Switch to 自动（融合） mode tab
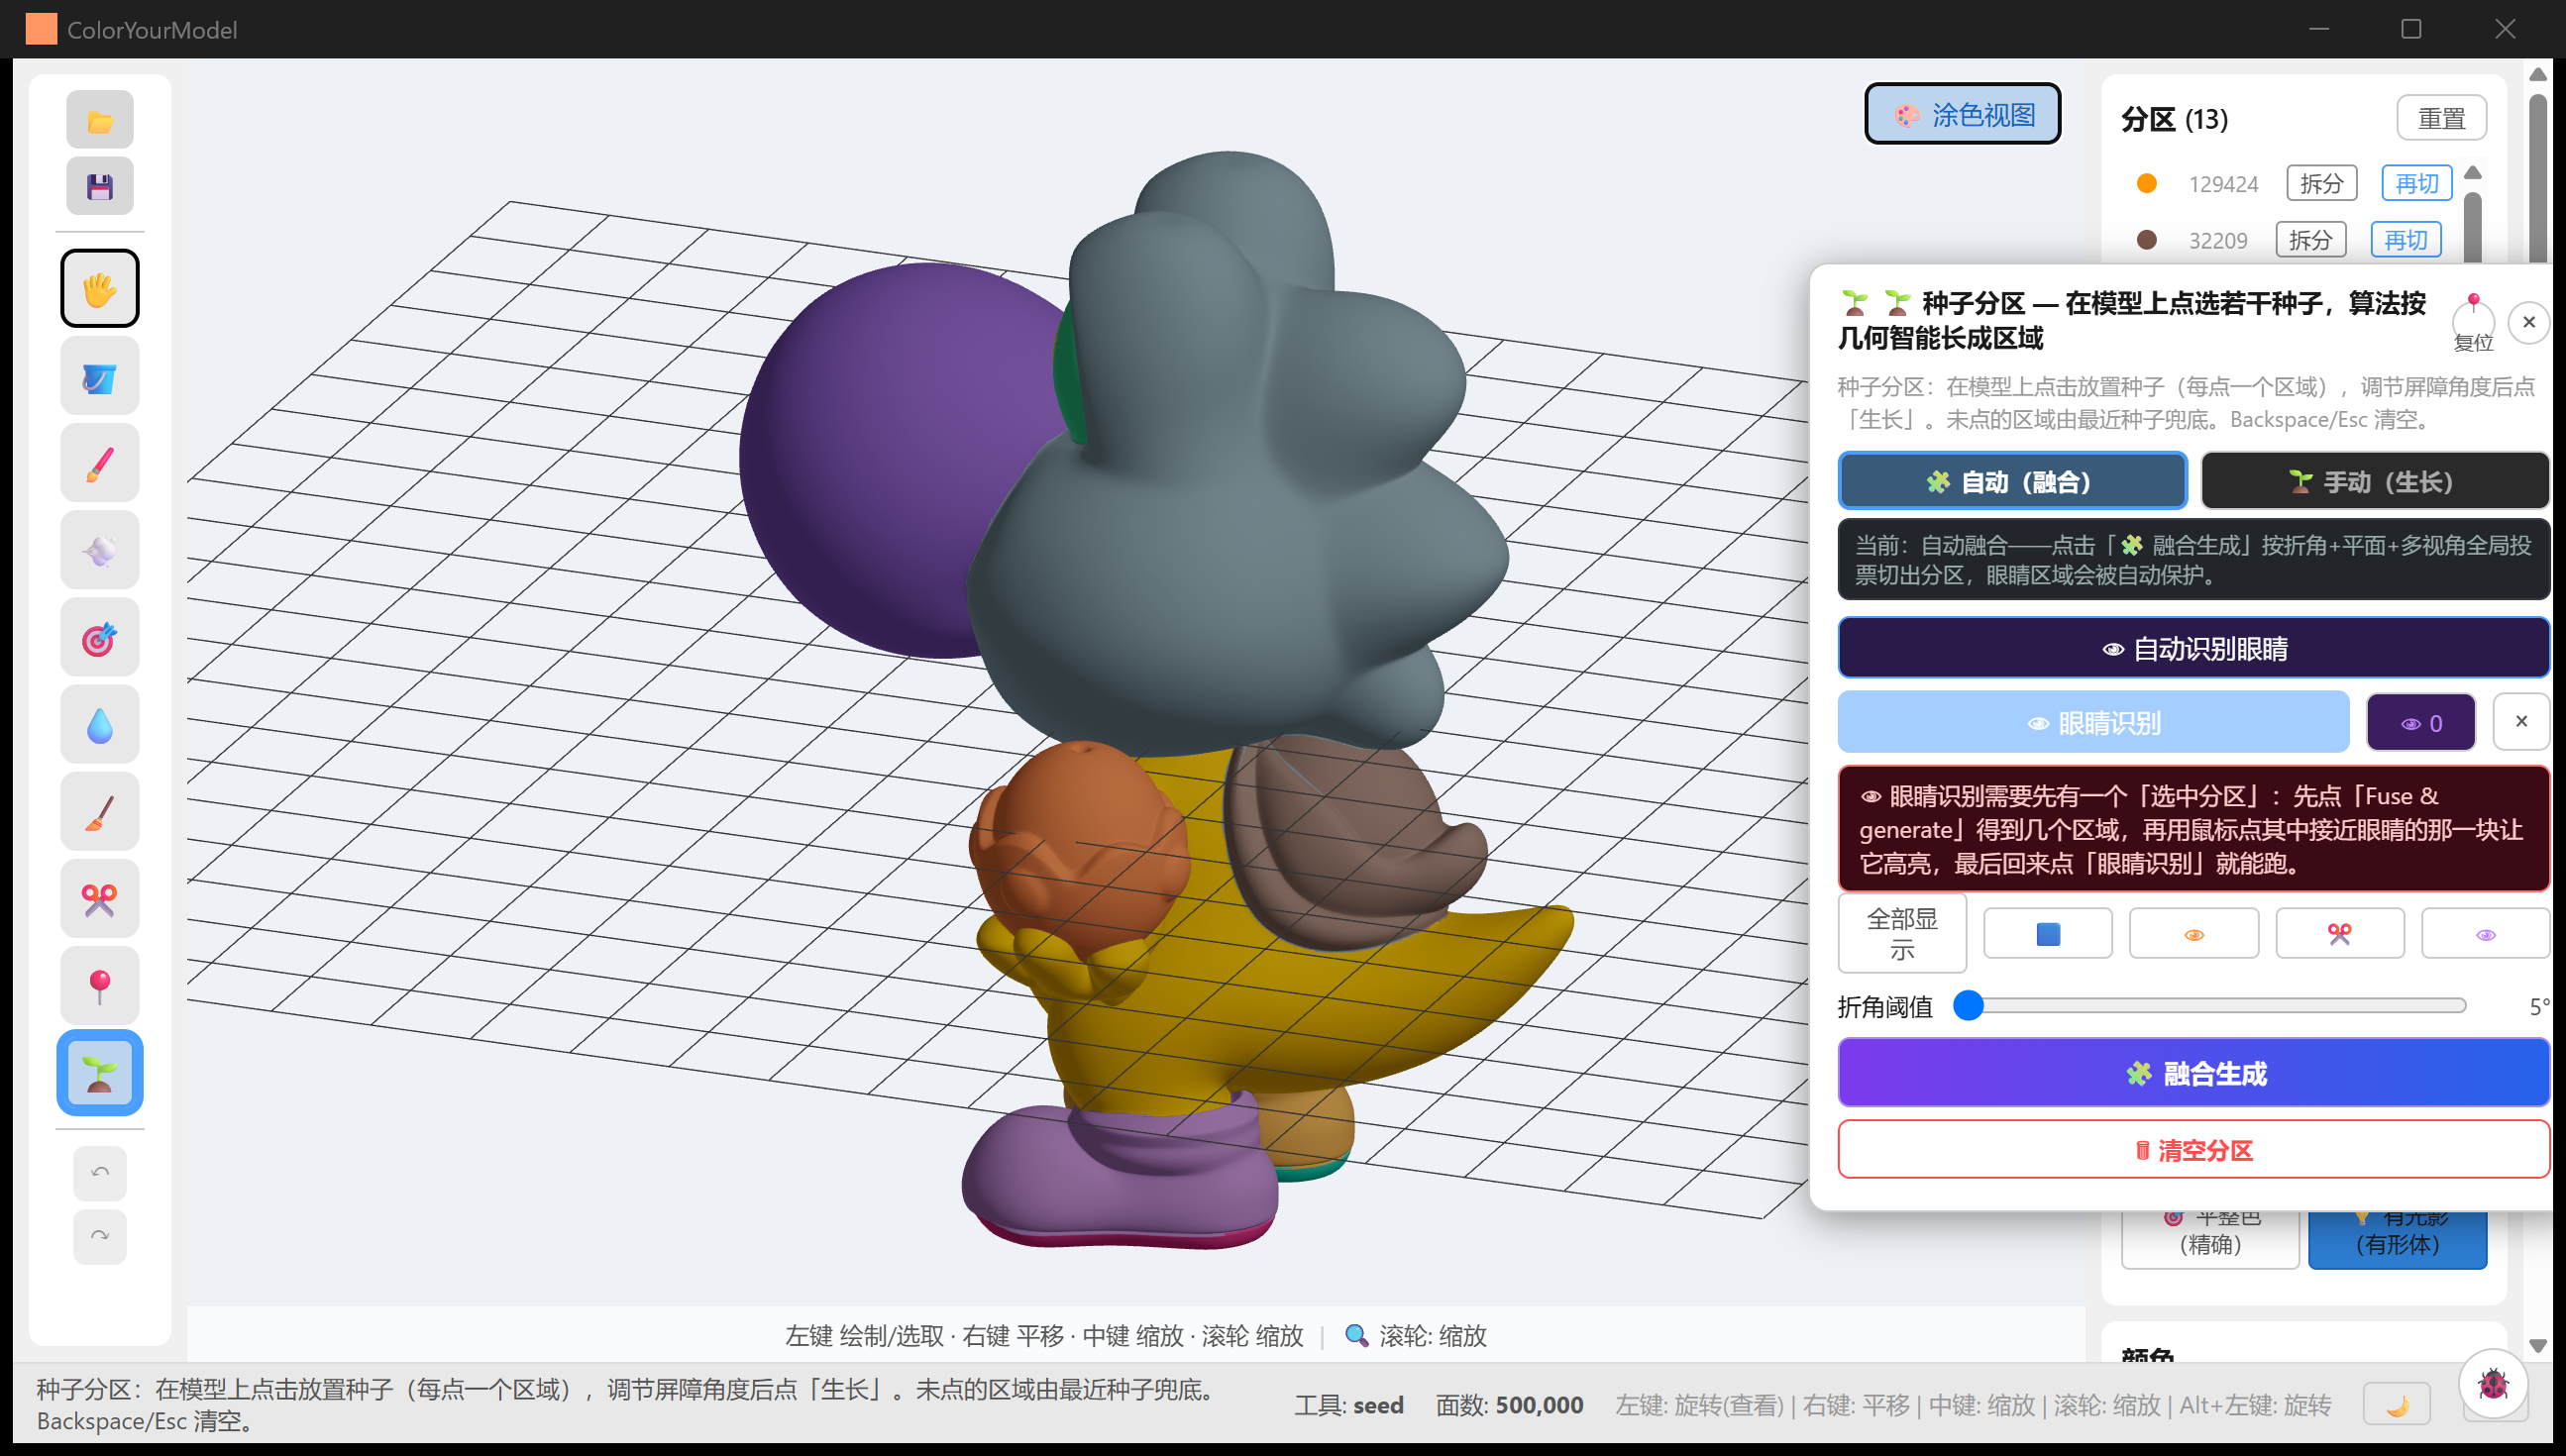 point(2012,482)
